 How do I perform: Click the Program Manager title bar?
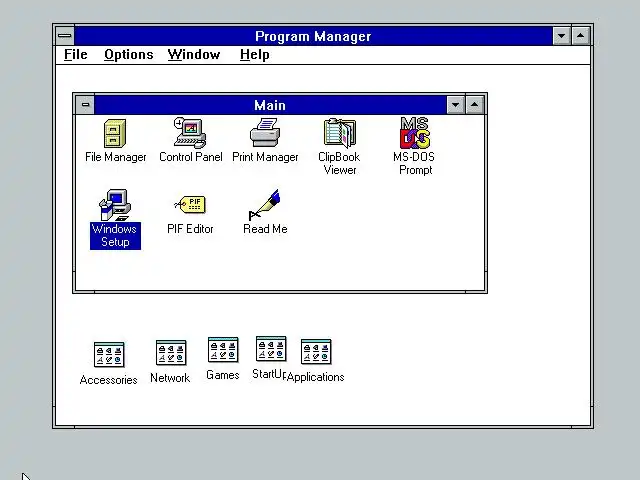(313, 36)
